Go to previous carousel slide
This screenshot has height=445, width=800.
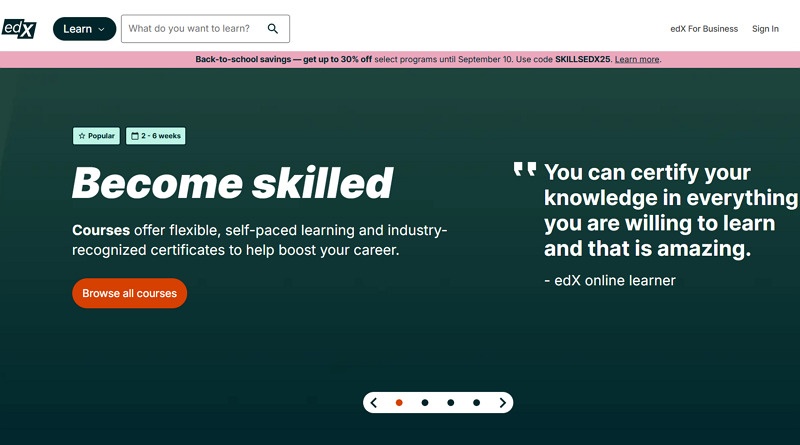(x=373, y=403)
